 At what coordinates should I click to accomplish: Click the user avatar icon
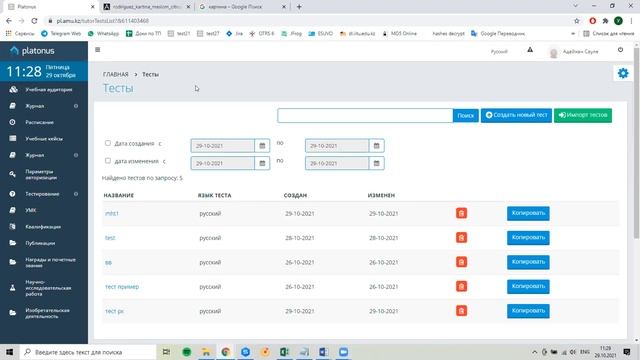point(553,52)
